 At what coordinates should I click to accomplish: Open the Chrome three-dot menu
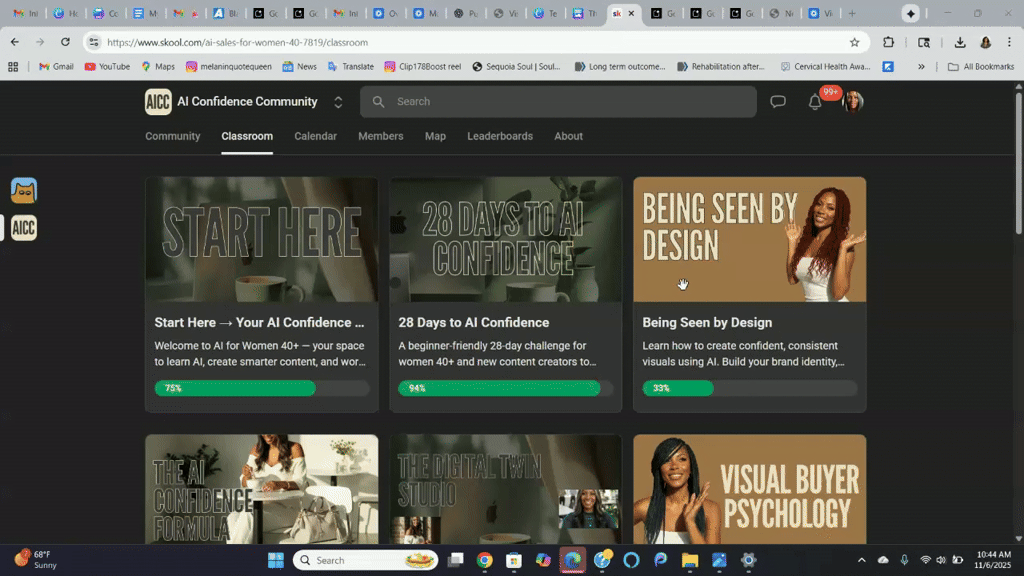pyautogui.click(x=1009, y=42)
